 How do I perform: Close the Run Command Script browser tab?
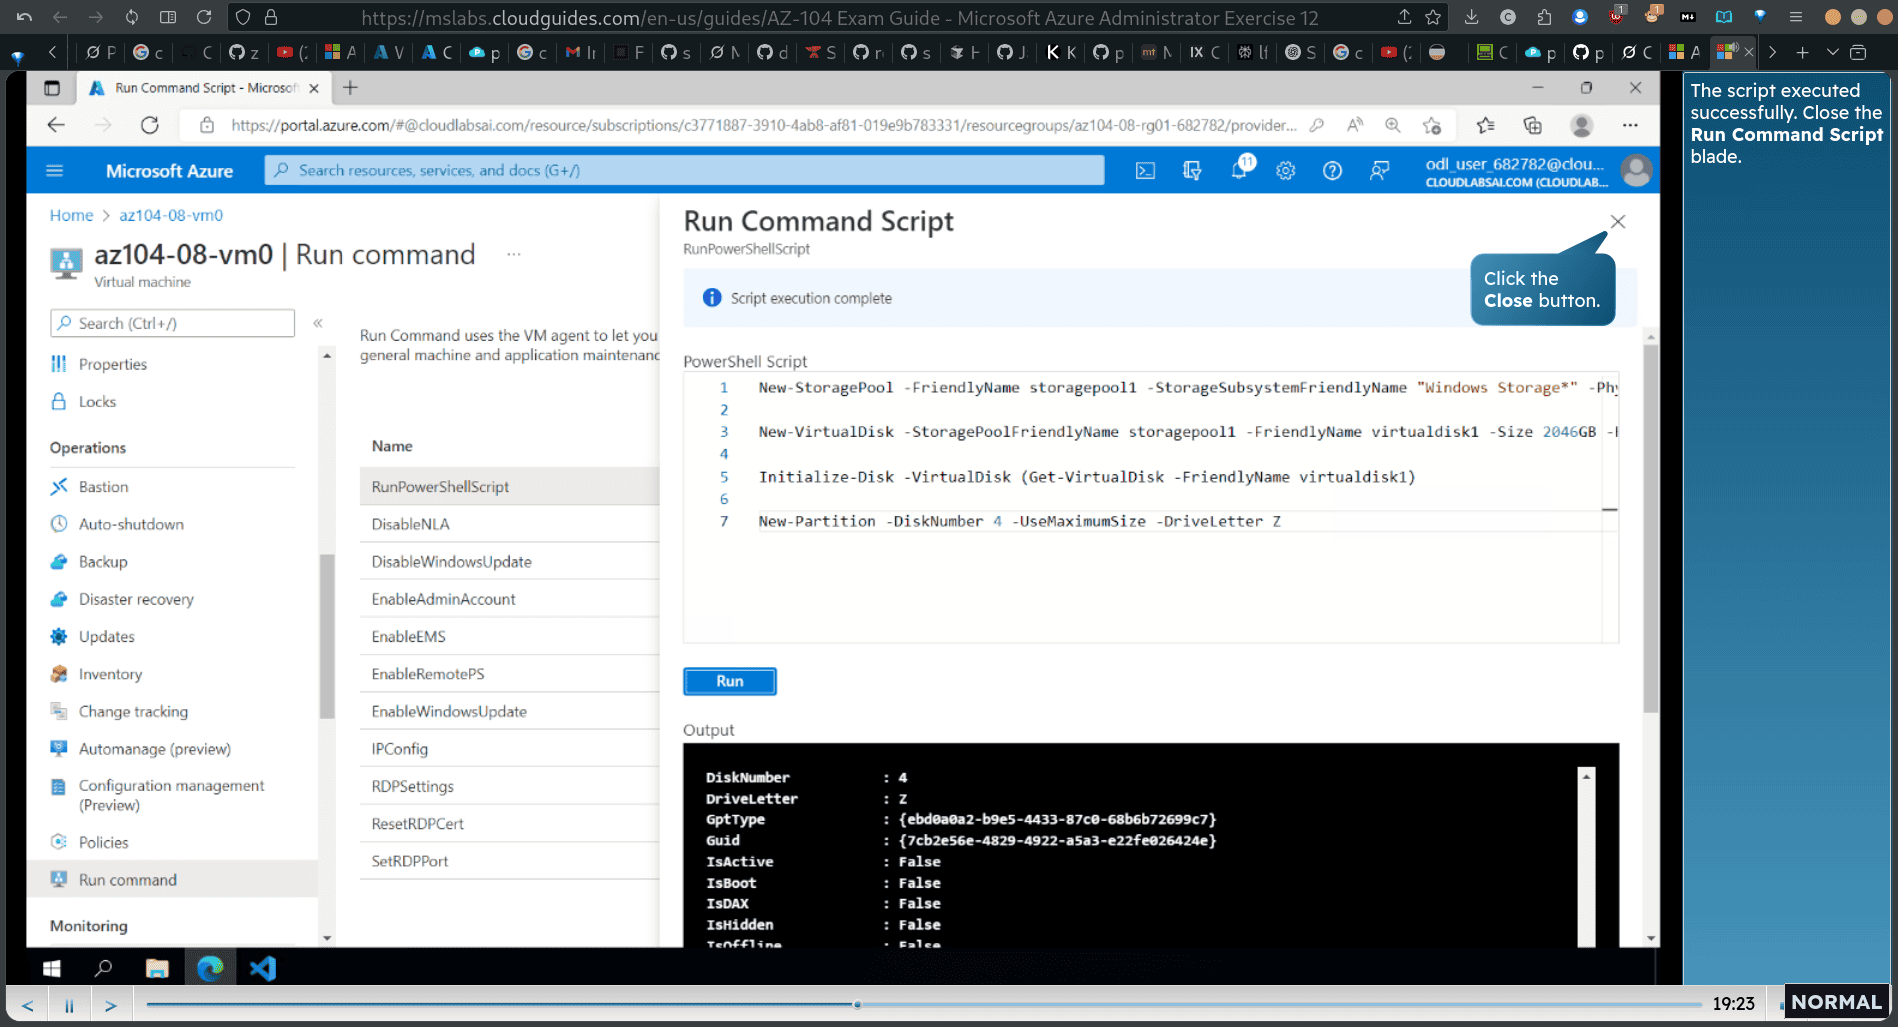(314, 88)
